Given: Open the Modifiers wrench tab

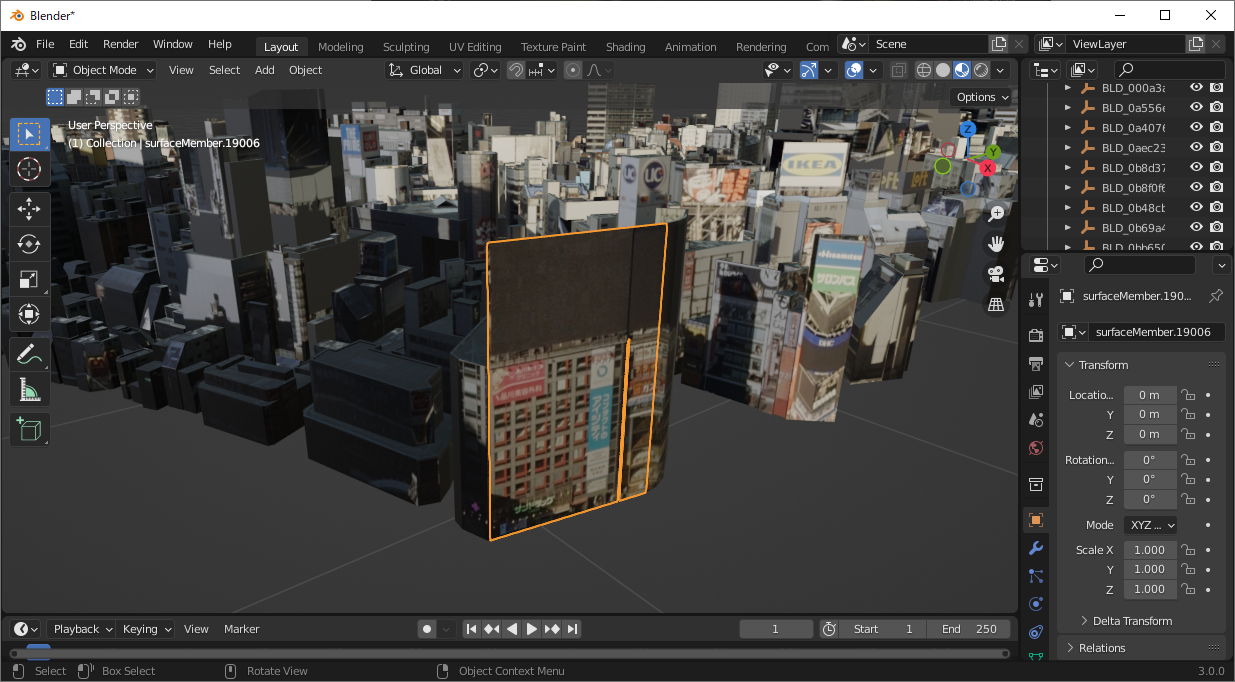Looking at the screenshot, I should point(1036,548).
